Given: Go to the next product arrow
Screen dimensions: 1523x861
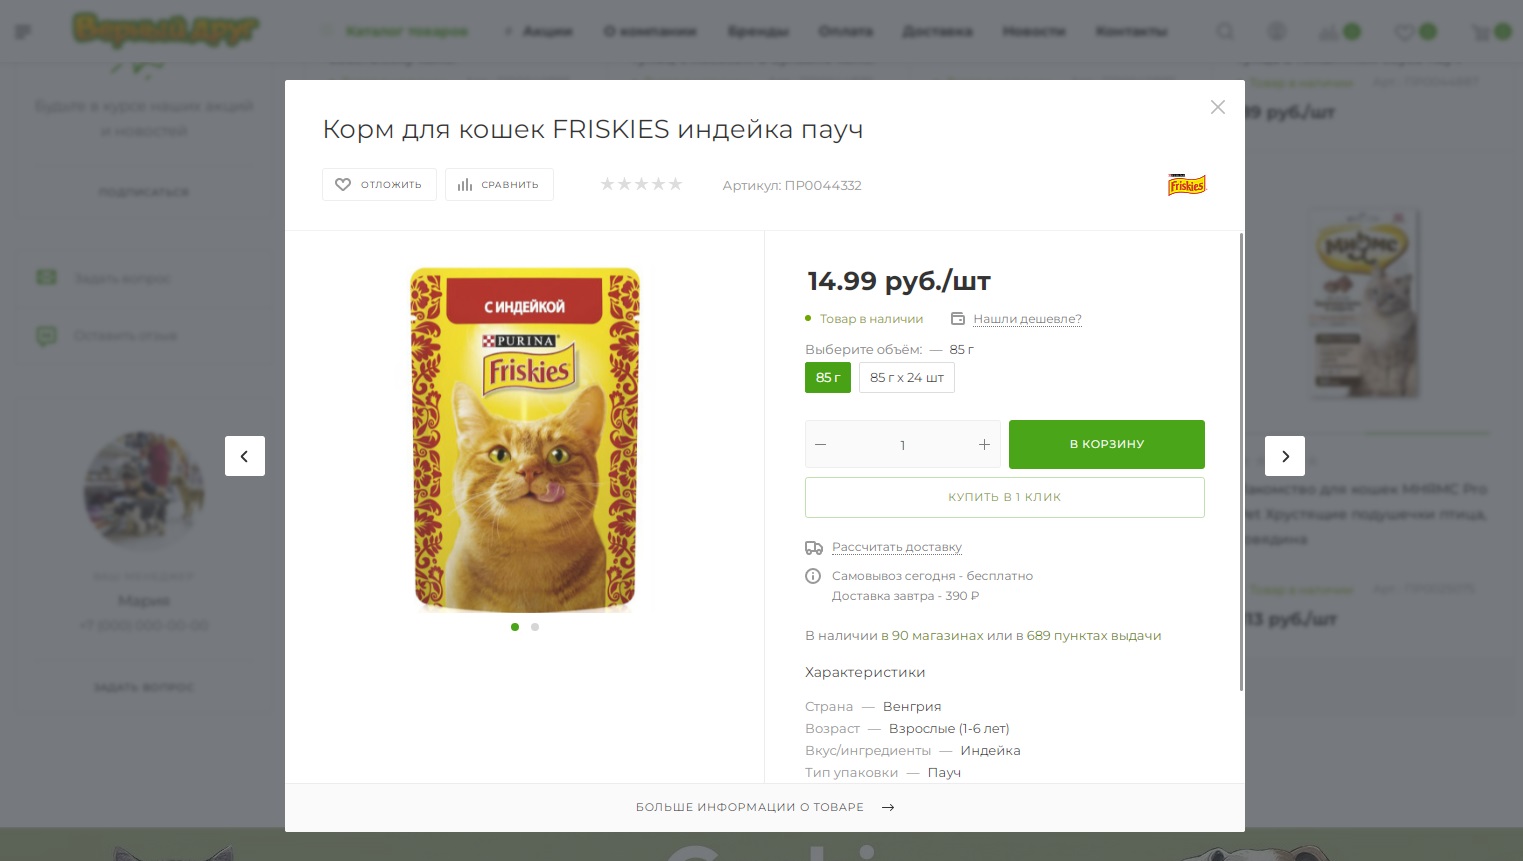Looking at the screenshot, I should 1285,456.
